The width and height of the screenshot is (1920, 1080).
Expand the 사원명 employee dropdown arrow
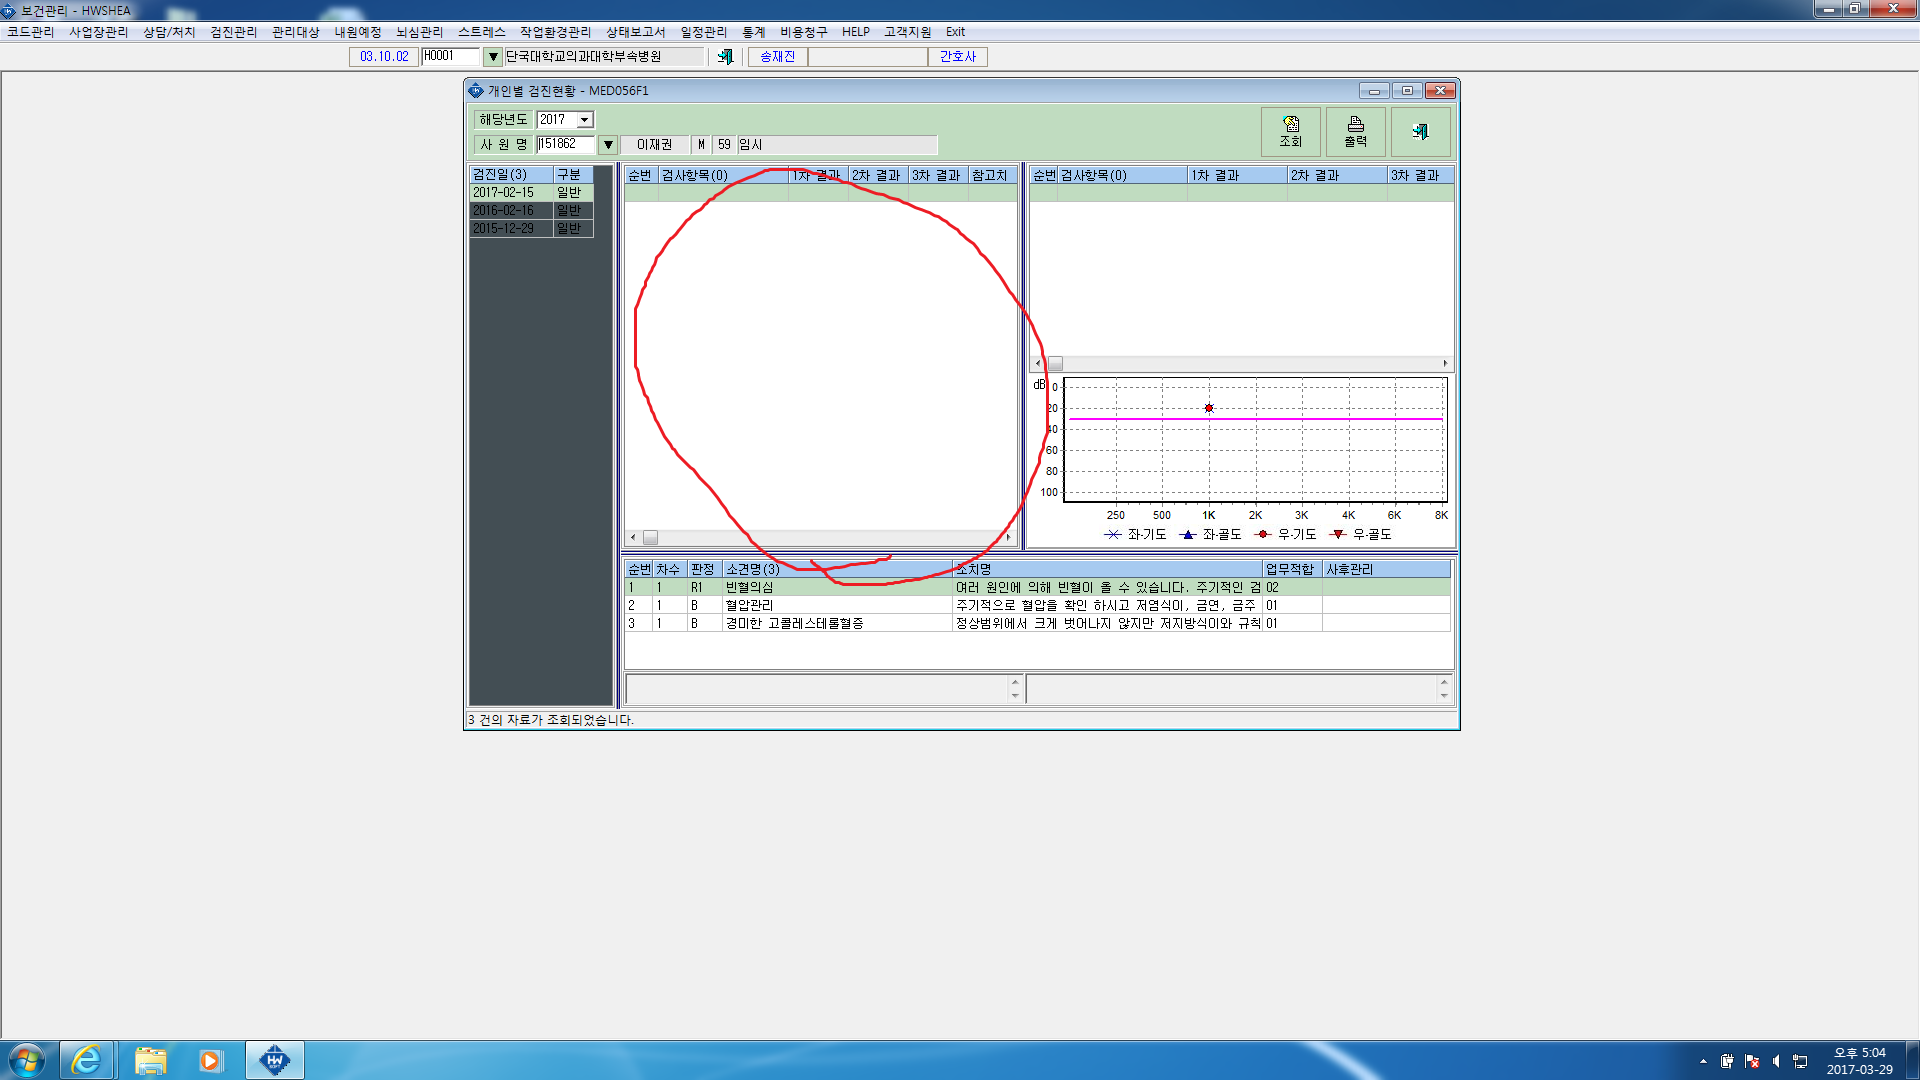click(x=607, y=145)
